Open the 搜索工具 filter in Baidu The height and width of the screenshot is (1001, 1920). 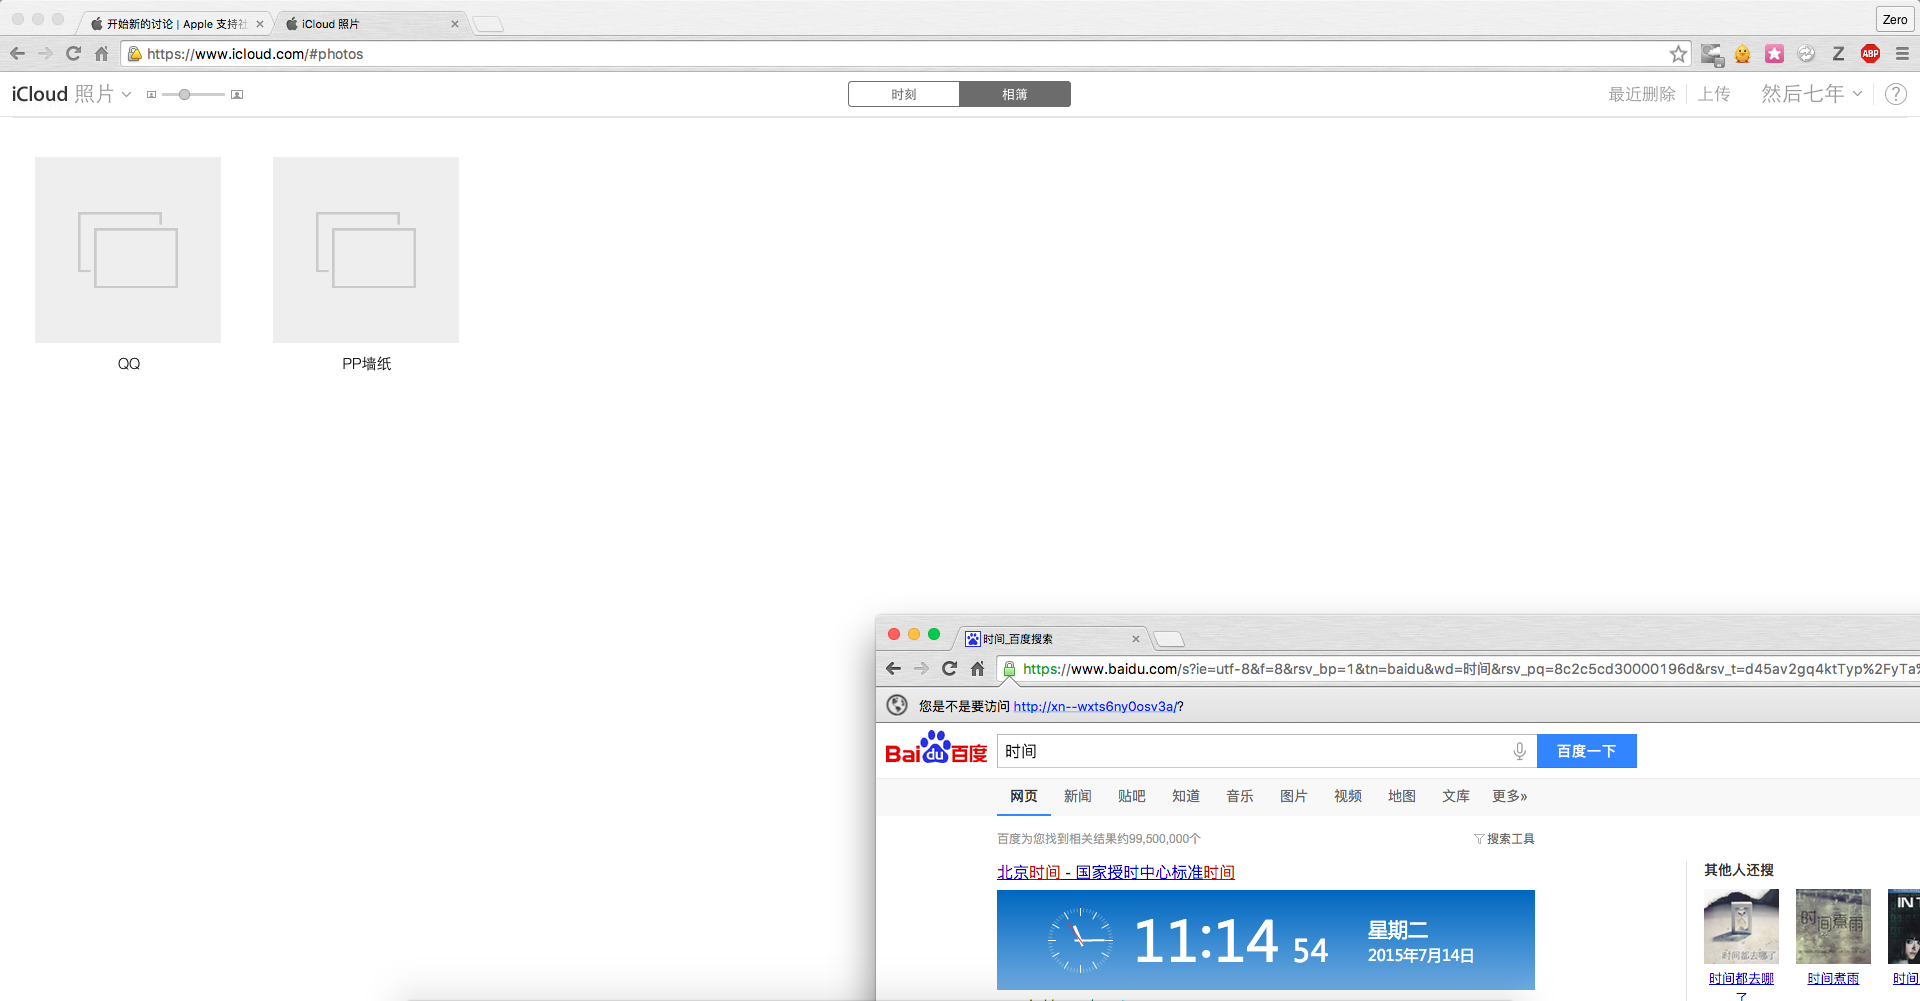click(x=1504, y=839)
